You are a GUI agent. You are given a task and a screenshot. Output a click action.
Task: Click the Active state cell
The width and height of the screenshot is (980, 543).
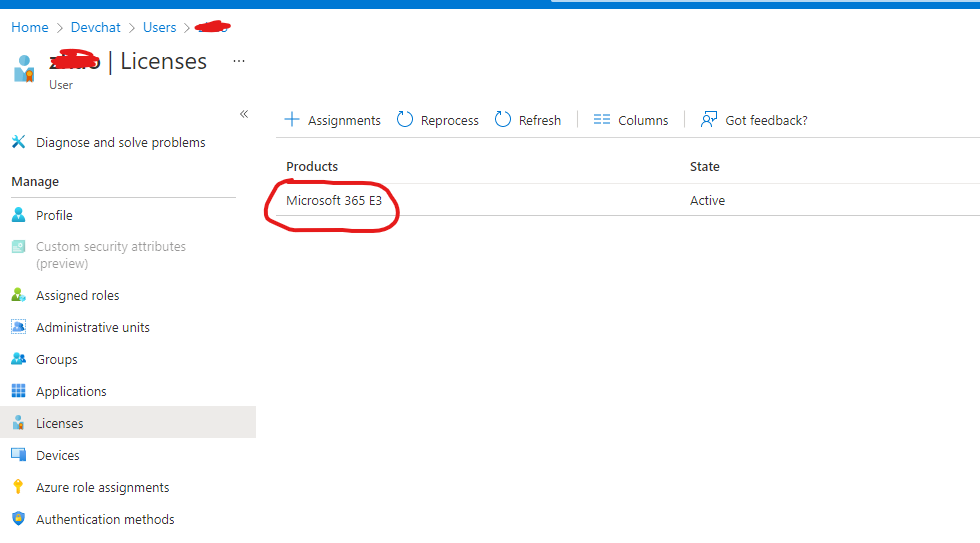[708, 201]
